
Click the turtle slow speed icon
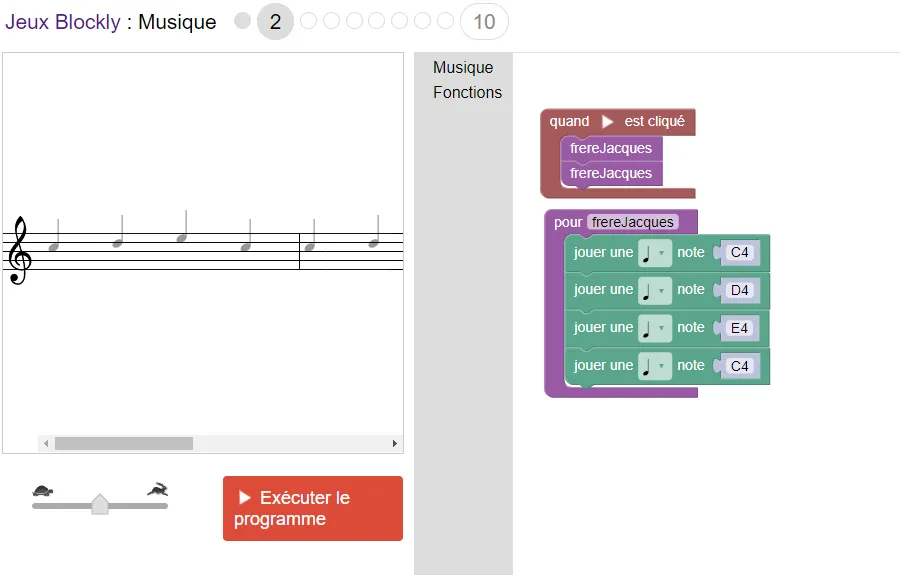(42, 490)
